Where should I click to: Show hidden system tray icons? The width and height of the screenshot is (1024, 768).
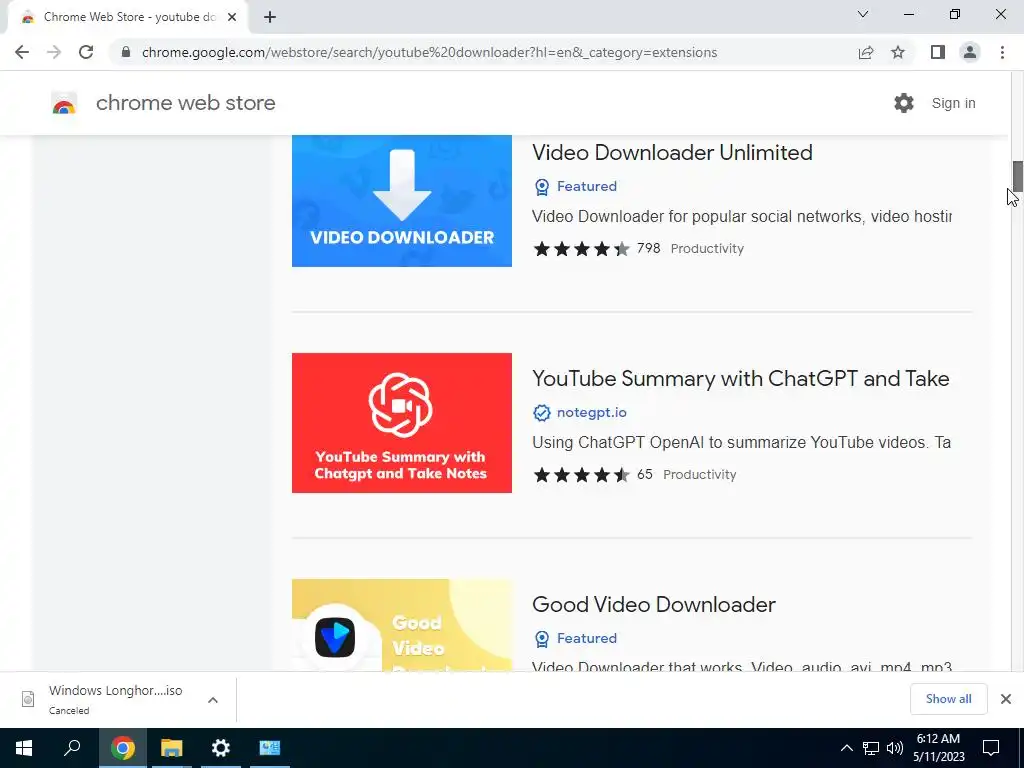pos(846,748)
